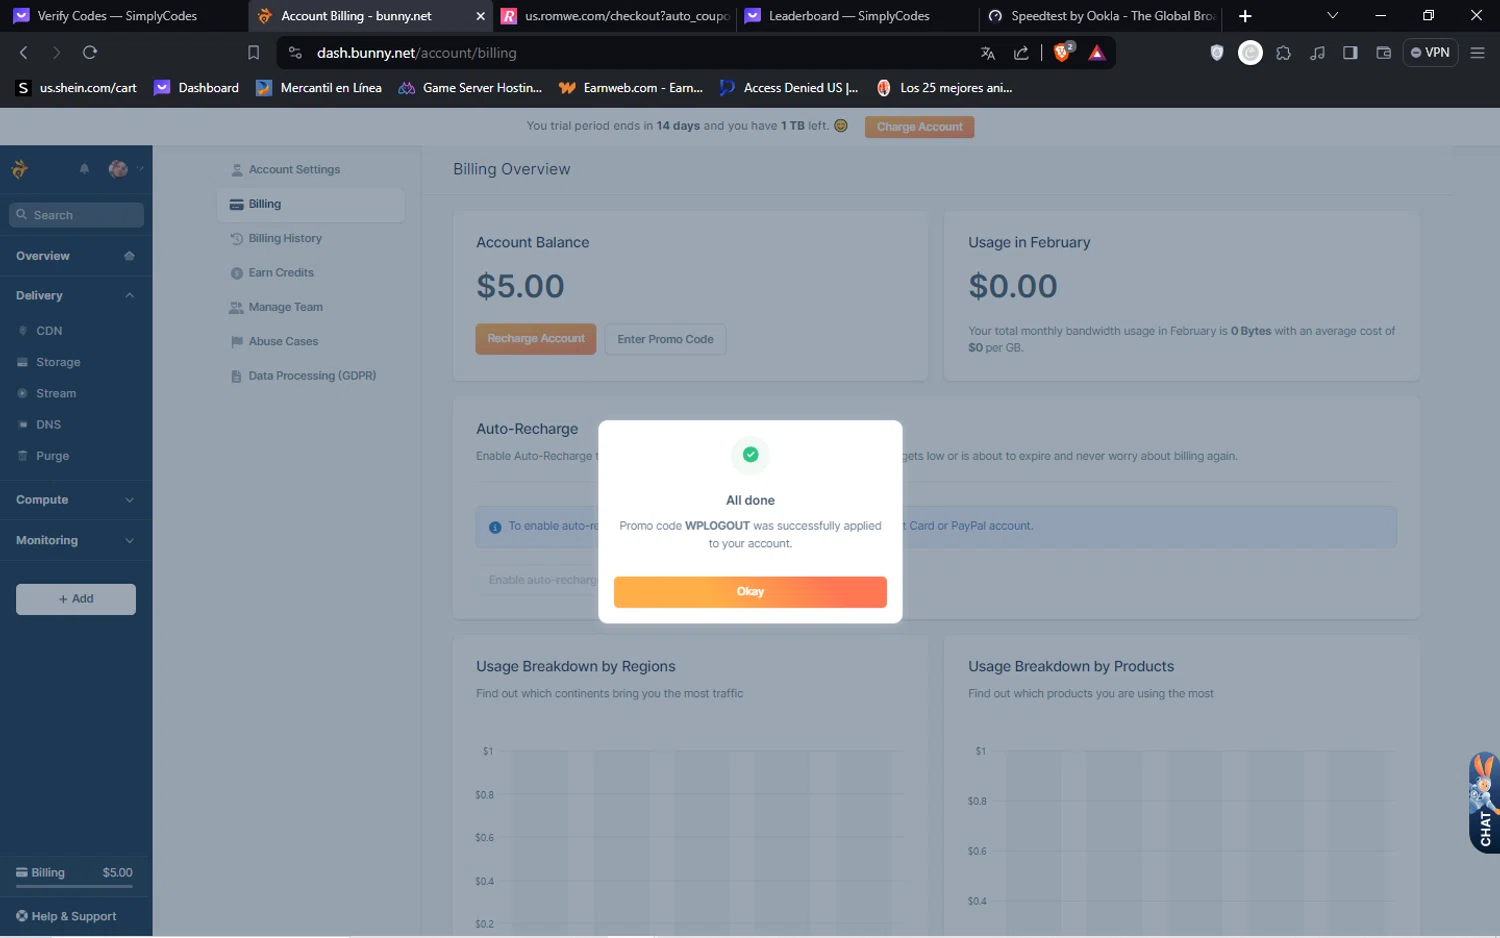1500x938 pixels.
Task: Open Data Processing (GDPR)
Action: point(312,376)
